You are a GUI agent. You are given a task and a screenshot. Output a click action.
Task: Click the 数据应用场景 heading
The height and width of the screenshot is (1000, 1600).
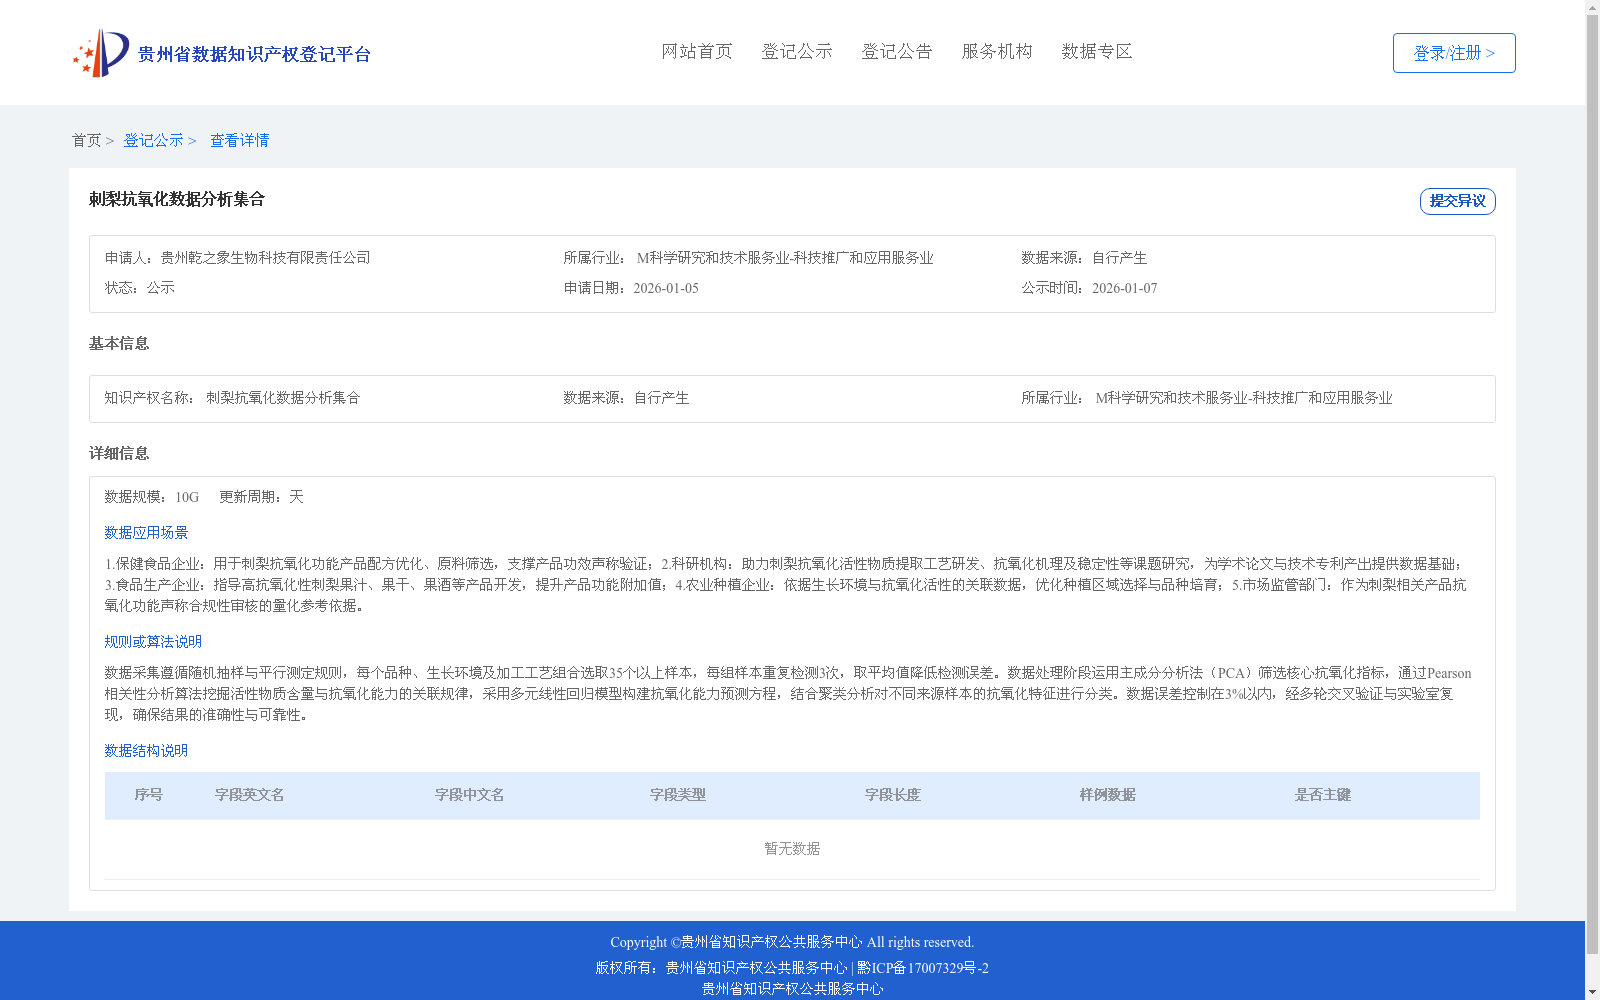coord(146,533)
